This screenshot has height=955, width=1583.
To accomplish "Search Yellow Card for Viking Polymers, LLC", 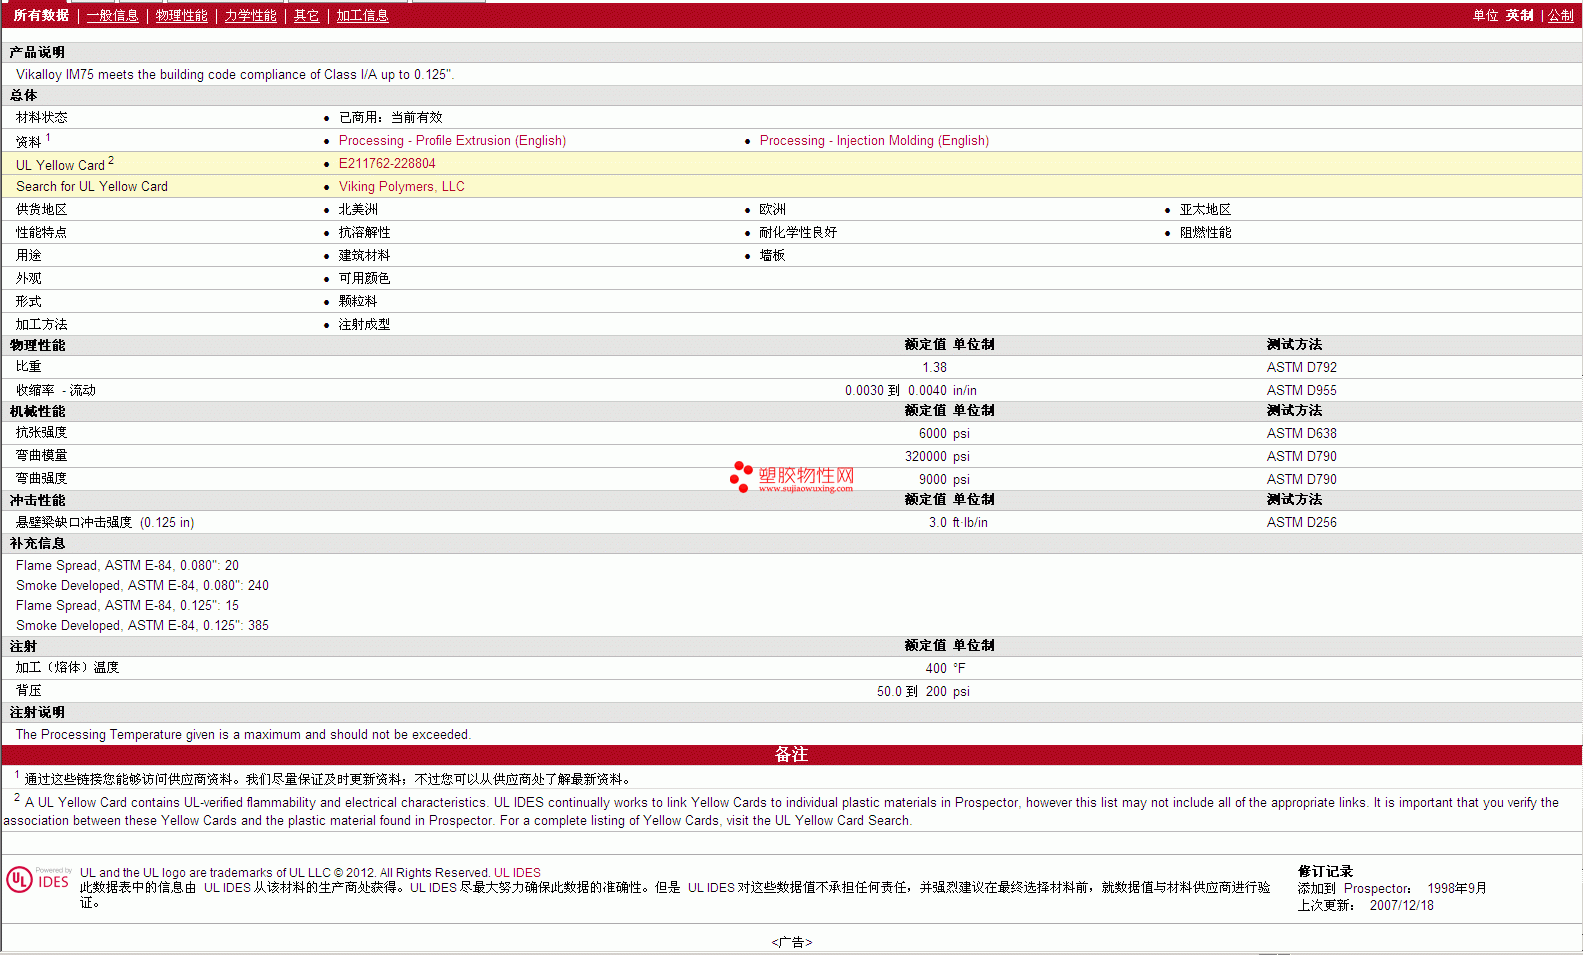I will 402,187.
